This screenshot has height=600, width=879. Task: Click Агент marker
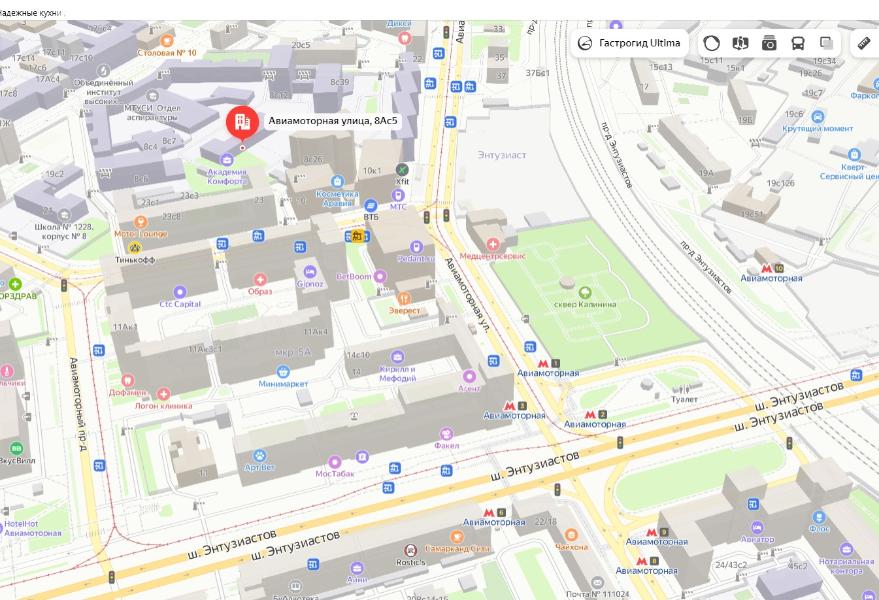tap(469, 376)
